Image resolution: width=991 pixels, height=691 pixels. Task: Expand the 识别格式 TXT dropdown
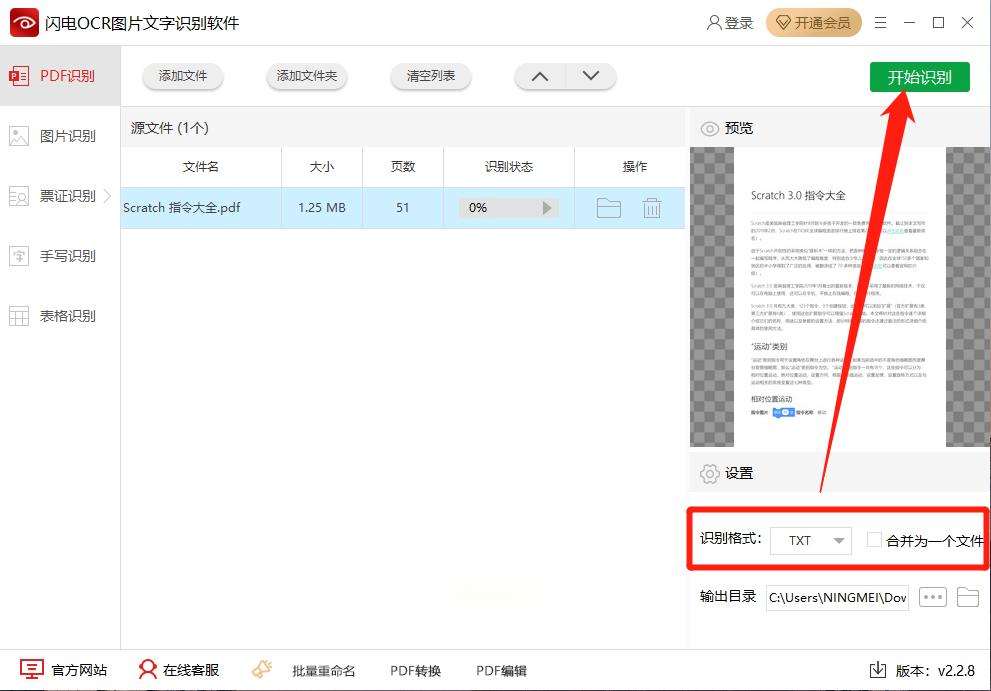pyautogui.click(x=810, y=540)
